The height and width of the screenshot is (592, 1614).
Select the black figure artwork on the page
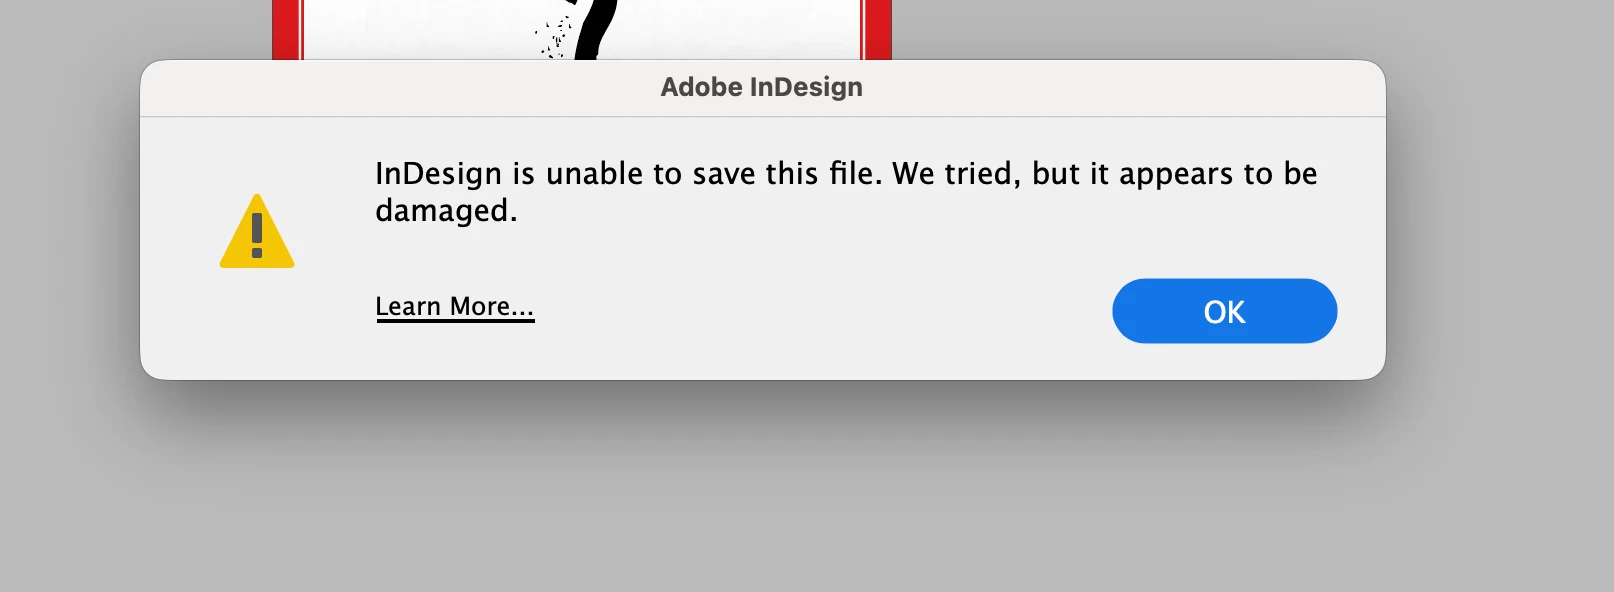click(596, 29)
